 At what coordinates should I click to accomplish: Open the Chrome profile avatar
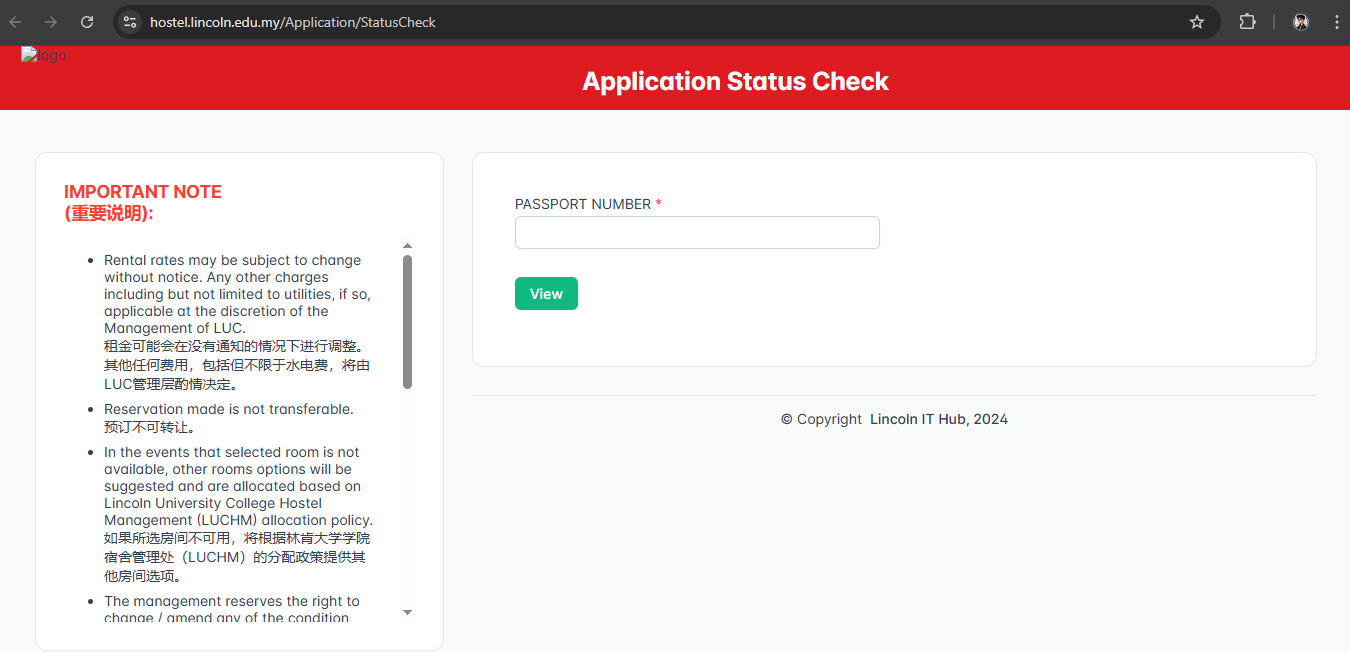pos(1301,22)
